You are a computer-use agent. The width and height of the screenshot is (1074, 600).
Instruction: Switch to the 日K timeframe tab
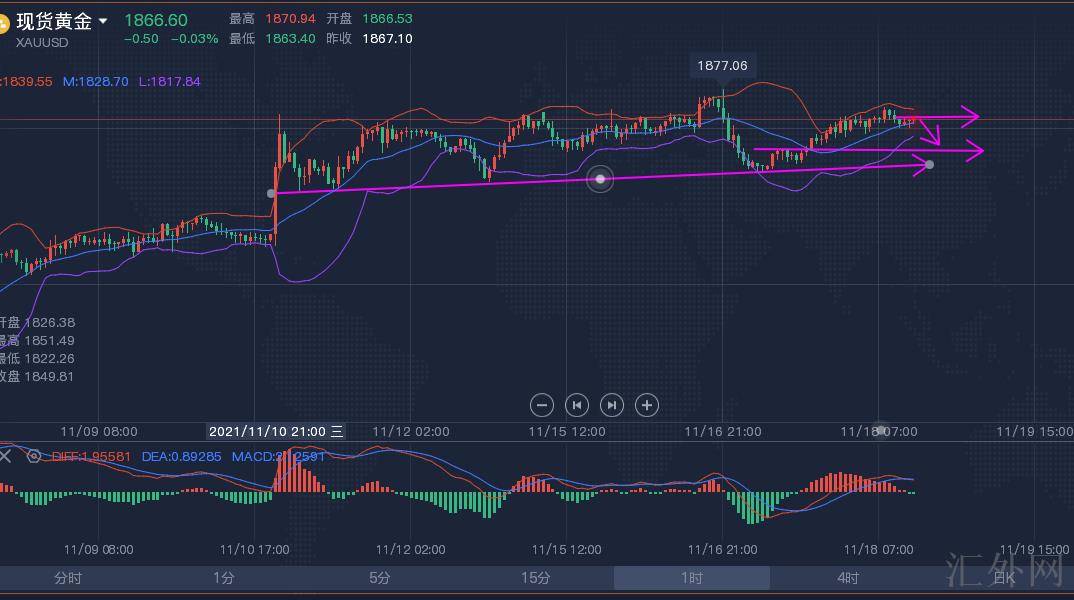(x=1003, y=578)
